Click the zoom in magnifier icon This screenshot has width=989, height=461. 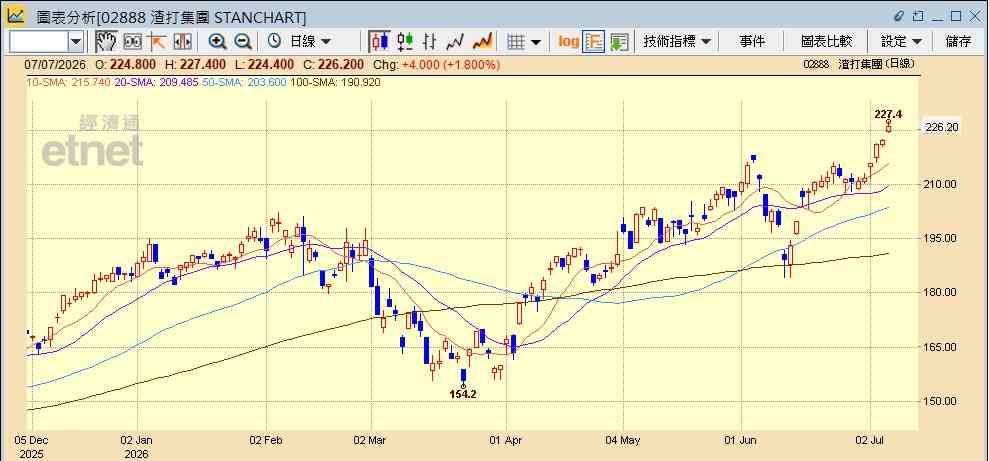pos(218,42)
